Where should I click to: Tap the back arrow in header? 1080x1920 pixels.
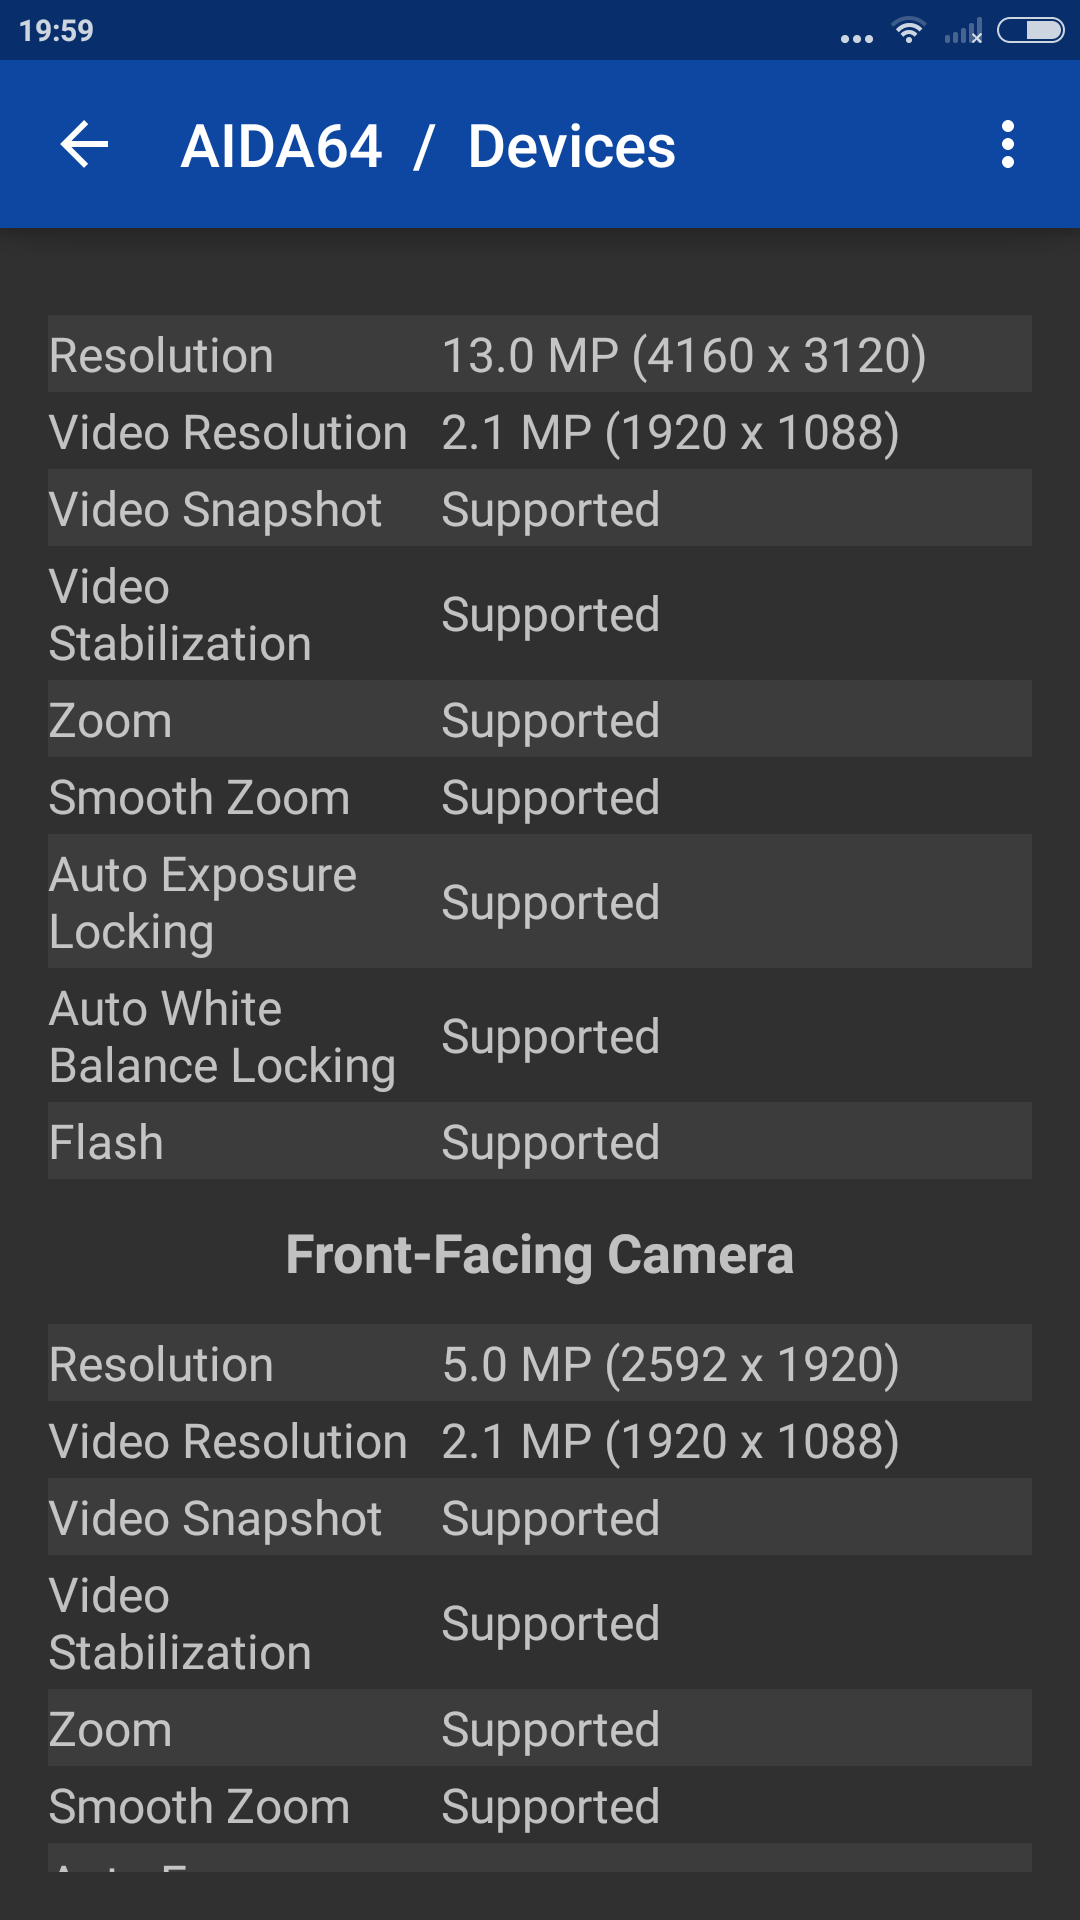tap(85, 145)
